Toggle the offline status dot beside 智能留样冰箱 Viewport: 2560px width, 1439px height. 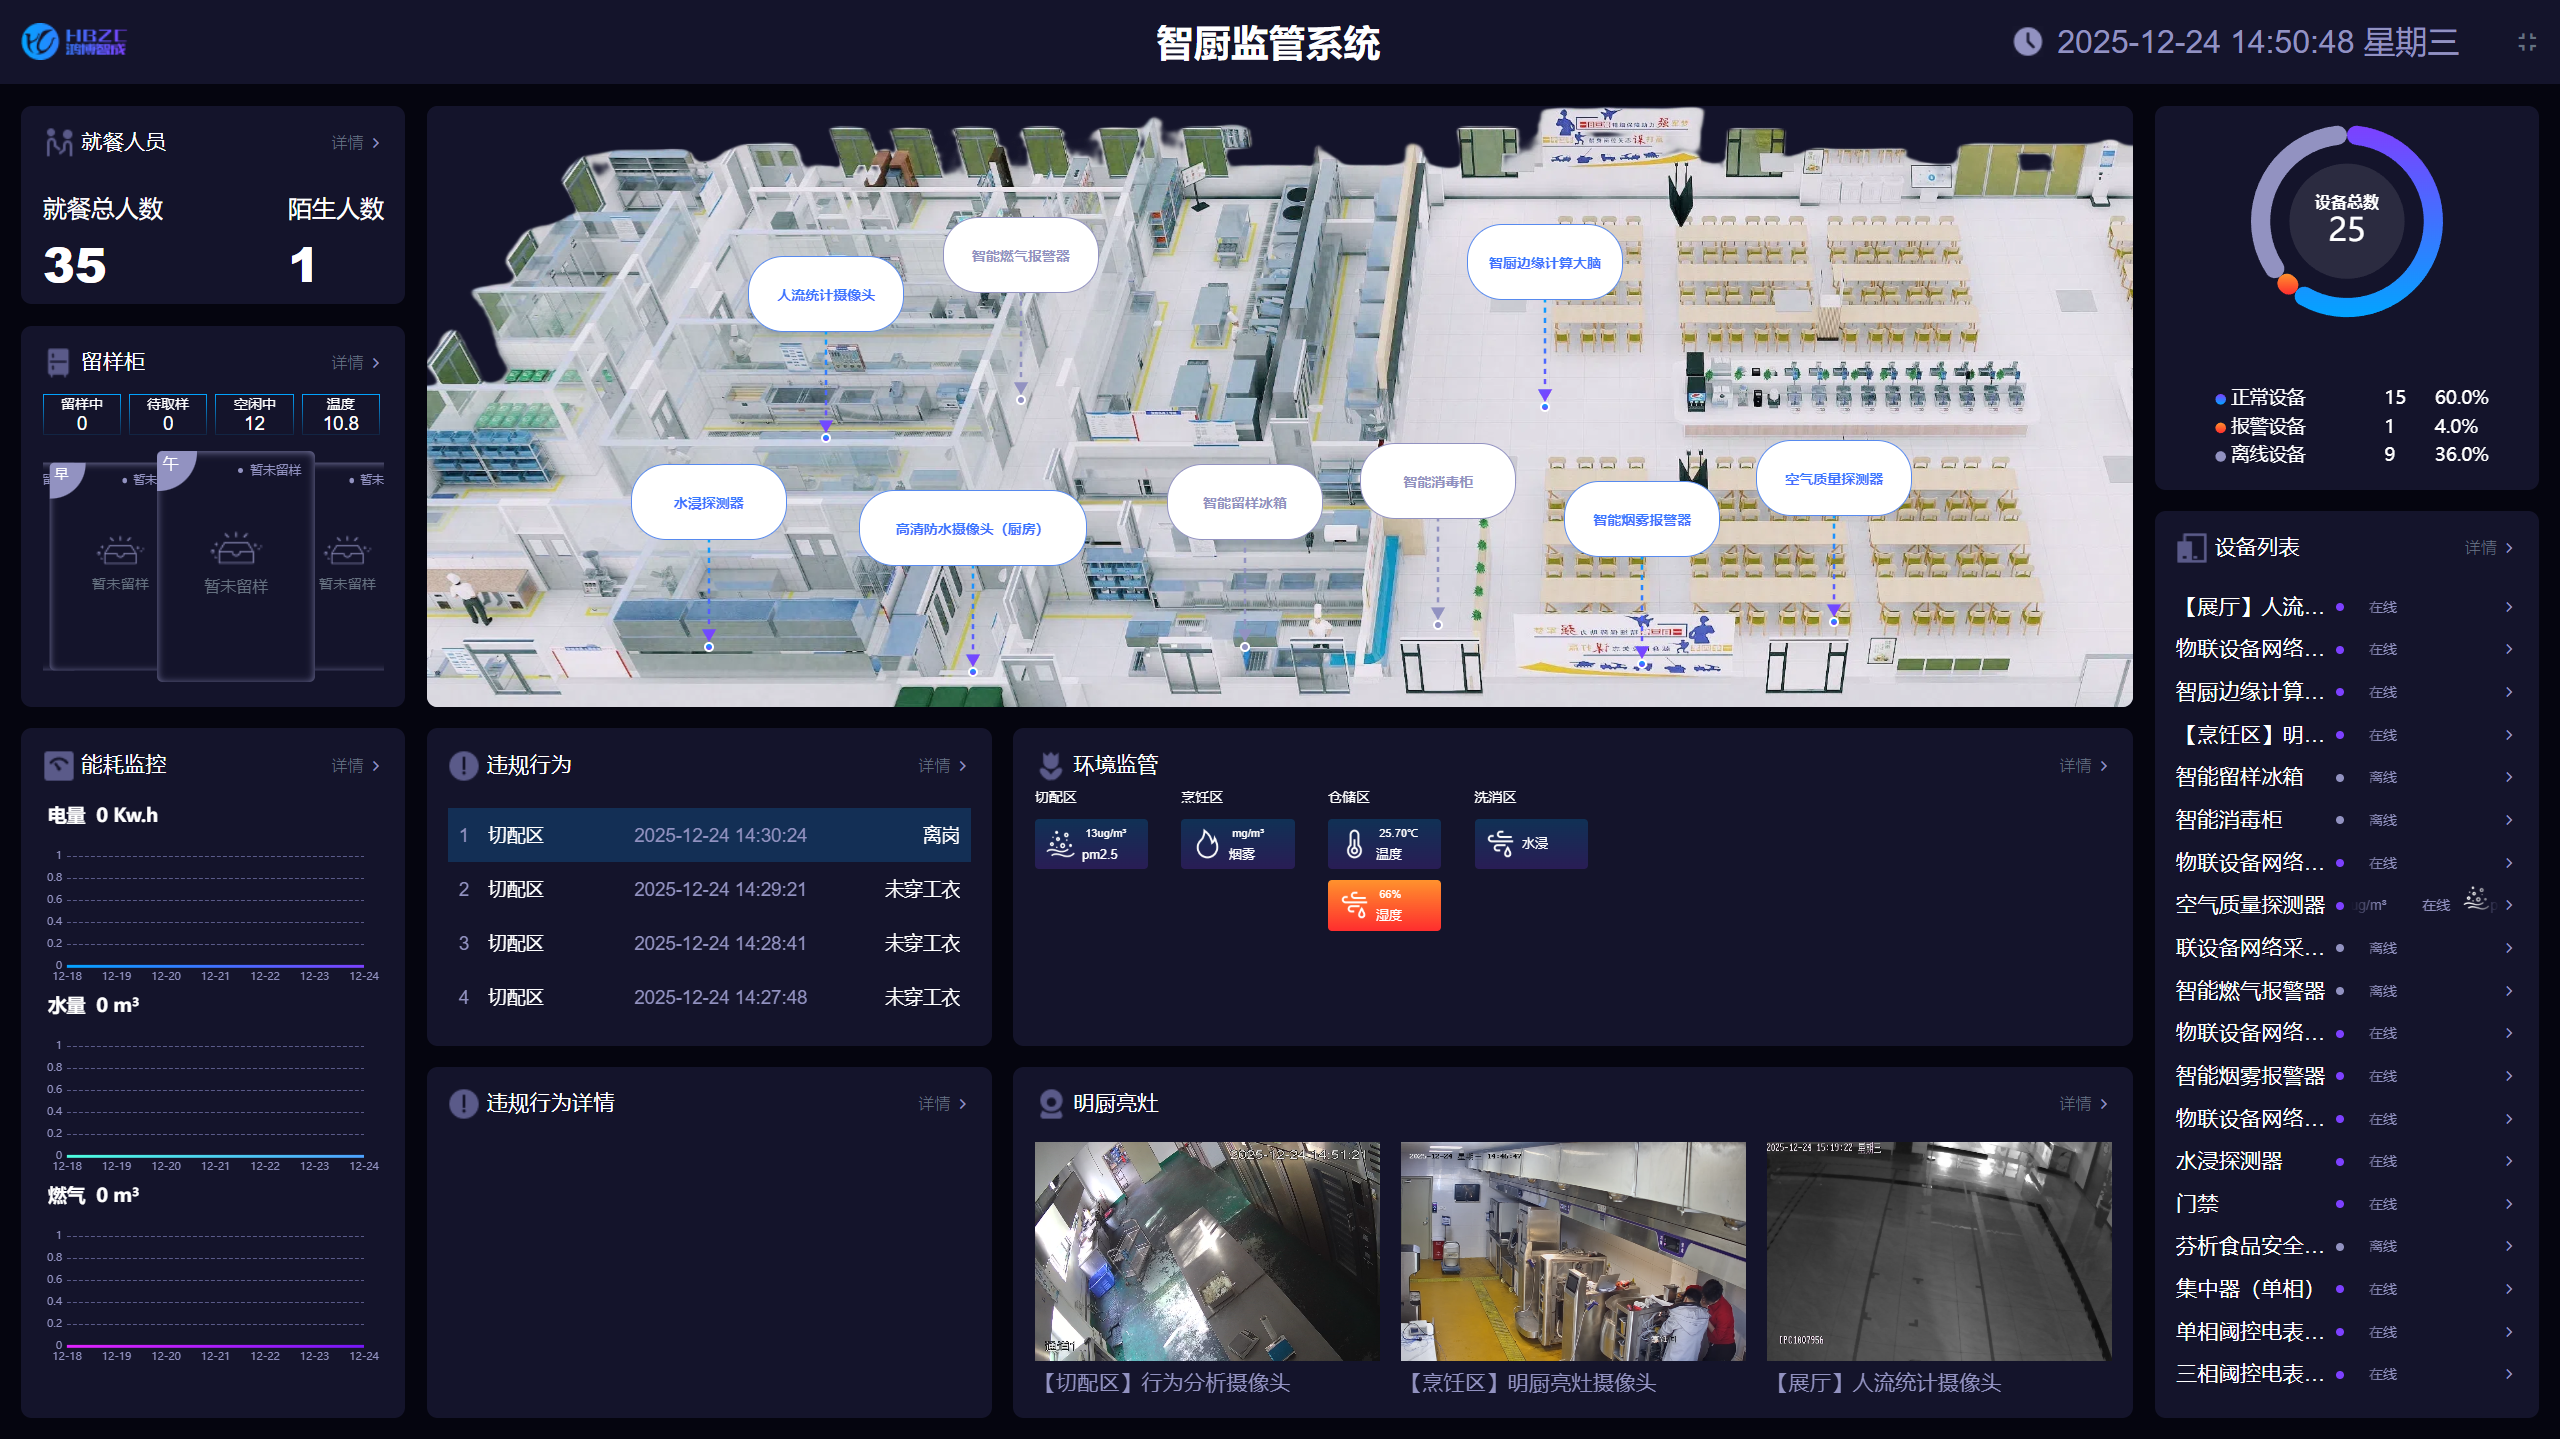[x=2340, y=777]
